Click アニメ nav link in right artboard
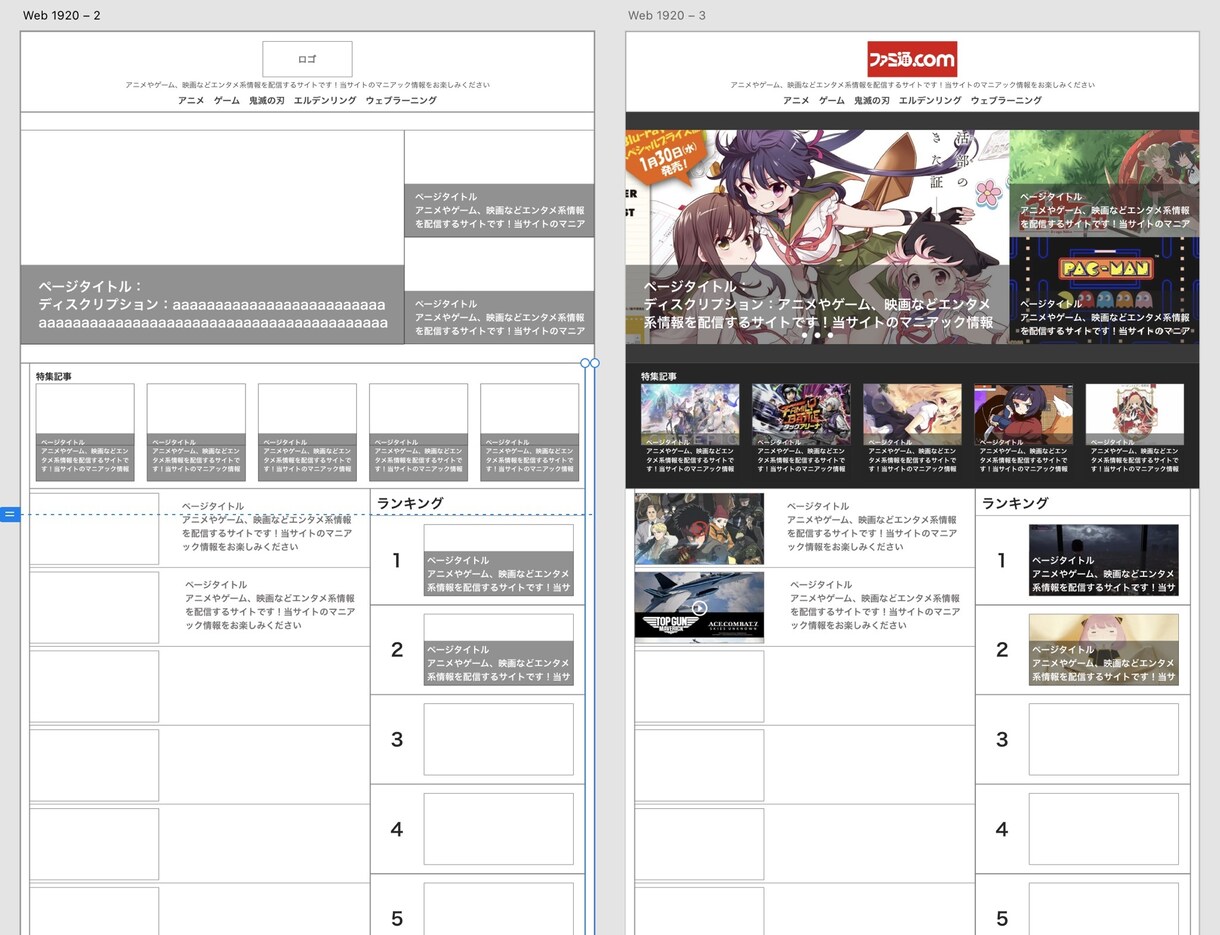This screenshot has width=1220, height=935. tap(796, 101)
